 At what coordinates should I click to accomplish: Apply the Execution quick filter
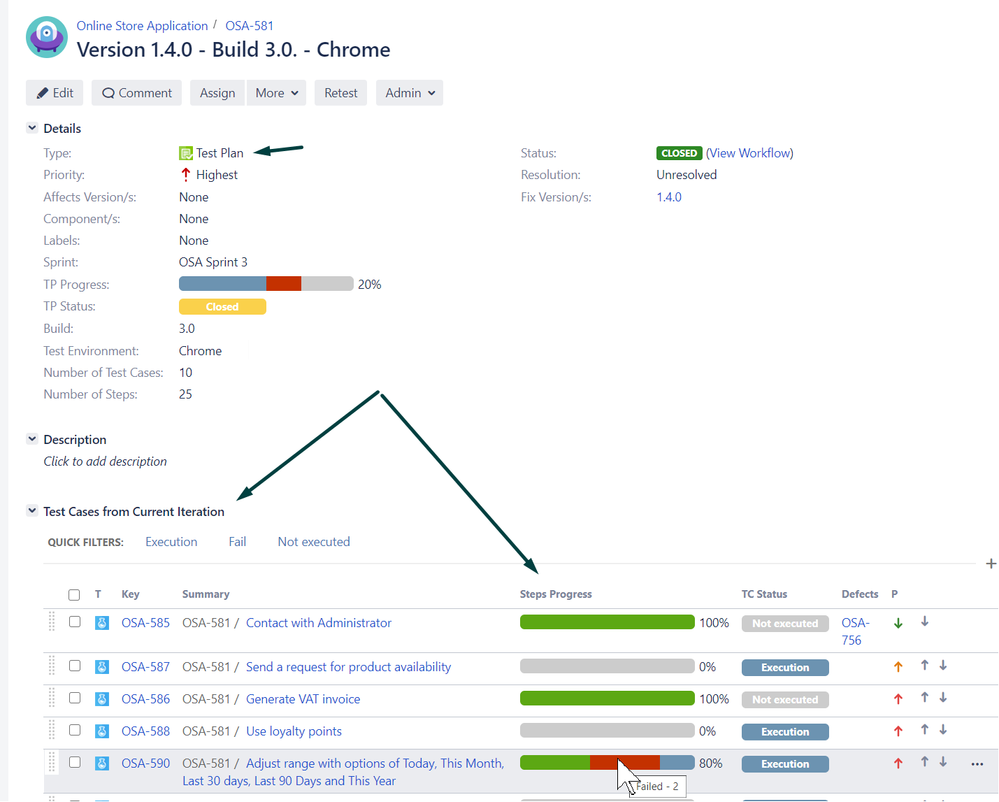point(171,541)
